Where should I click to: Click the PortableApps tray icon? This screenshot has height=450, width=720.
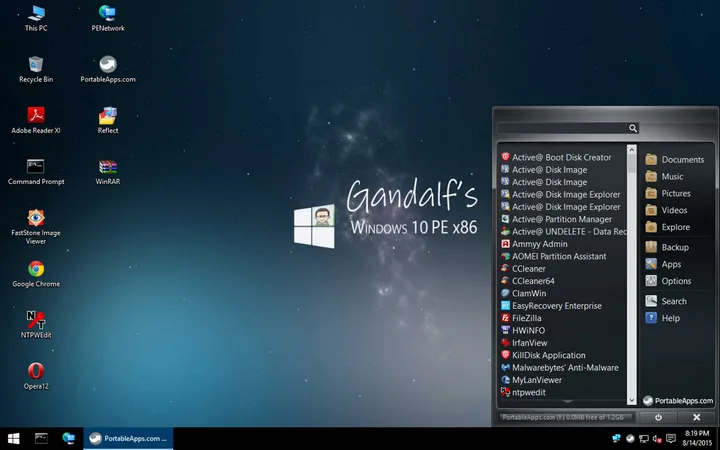coord(630,439)
